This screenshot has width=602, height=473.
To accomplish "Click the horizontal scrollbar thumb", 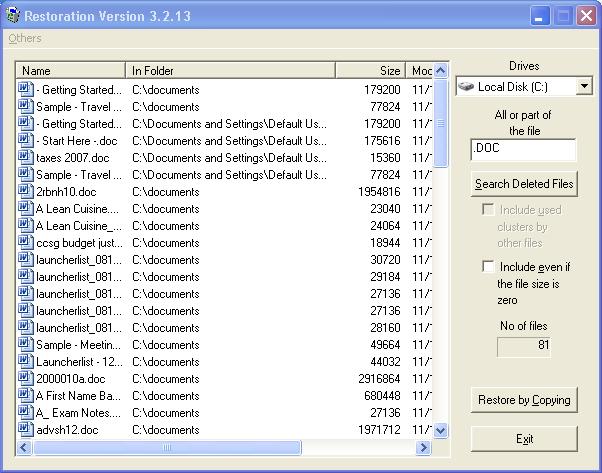I will coord(167,447).
